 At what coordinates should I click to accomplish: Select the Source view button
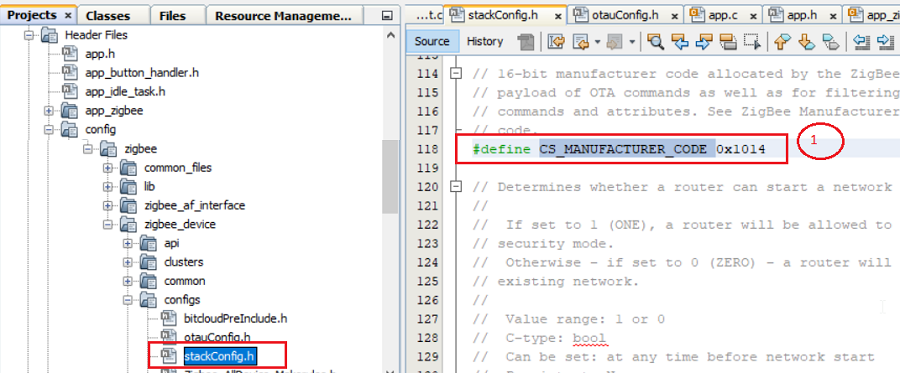[x=432, y=41]
